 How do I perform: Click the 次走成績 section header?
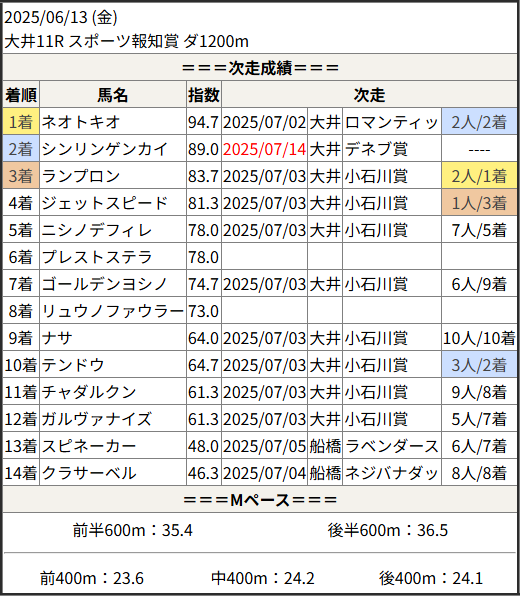pos(260,68)
